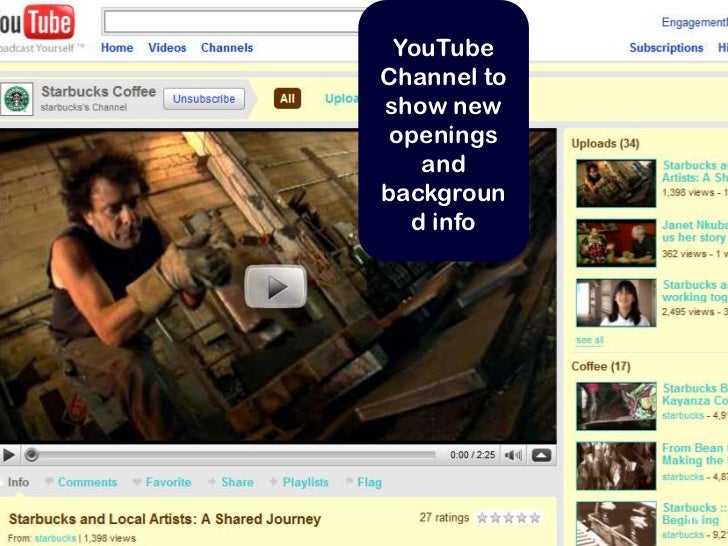This screenshot has height=546, width=728.
Task: Open the Share tab
Action: tap(237, 482)
